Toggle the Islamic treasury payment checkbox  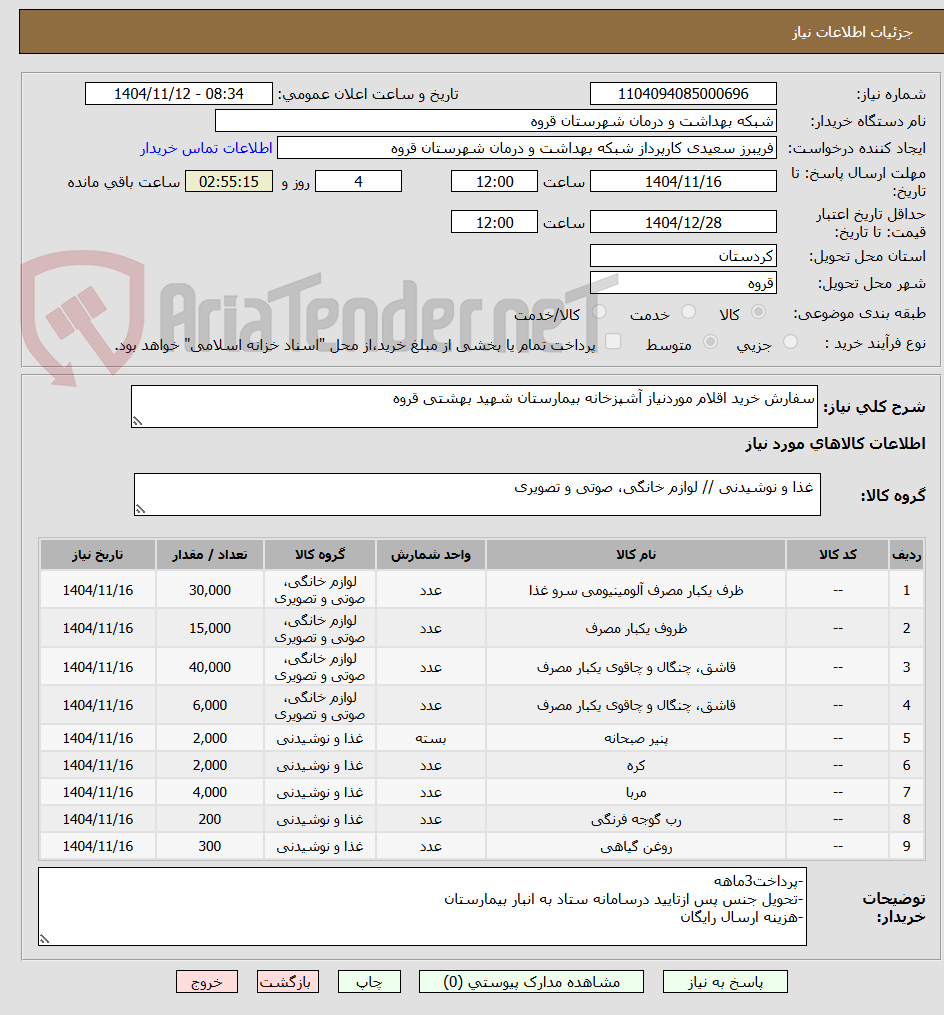click(x=612, y=342)
